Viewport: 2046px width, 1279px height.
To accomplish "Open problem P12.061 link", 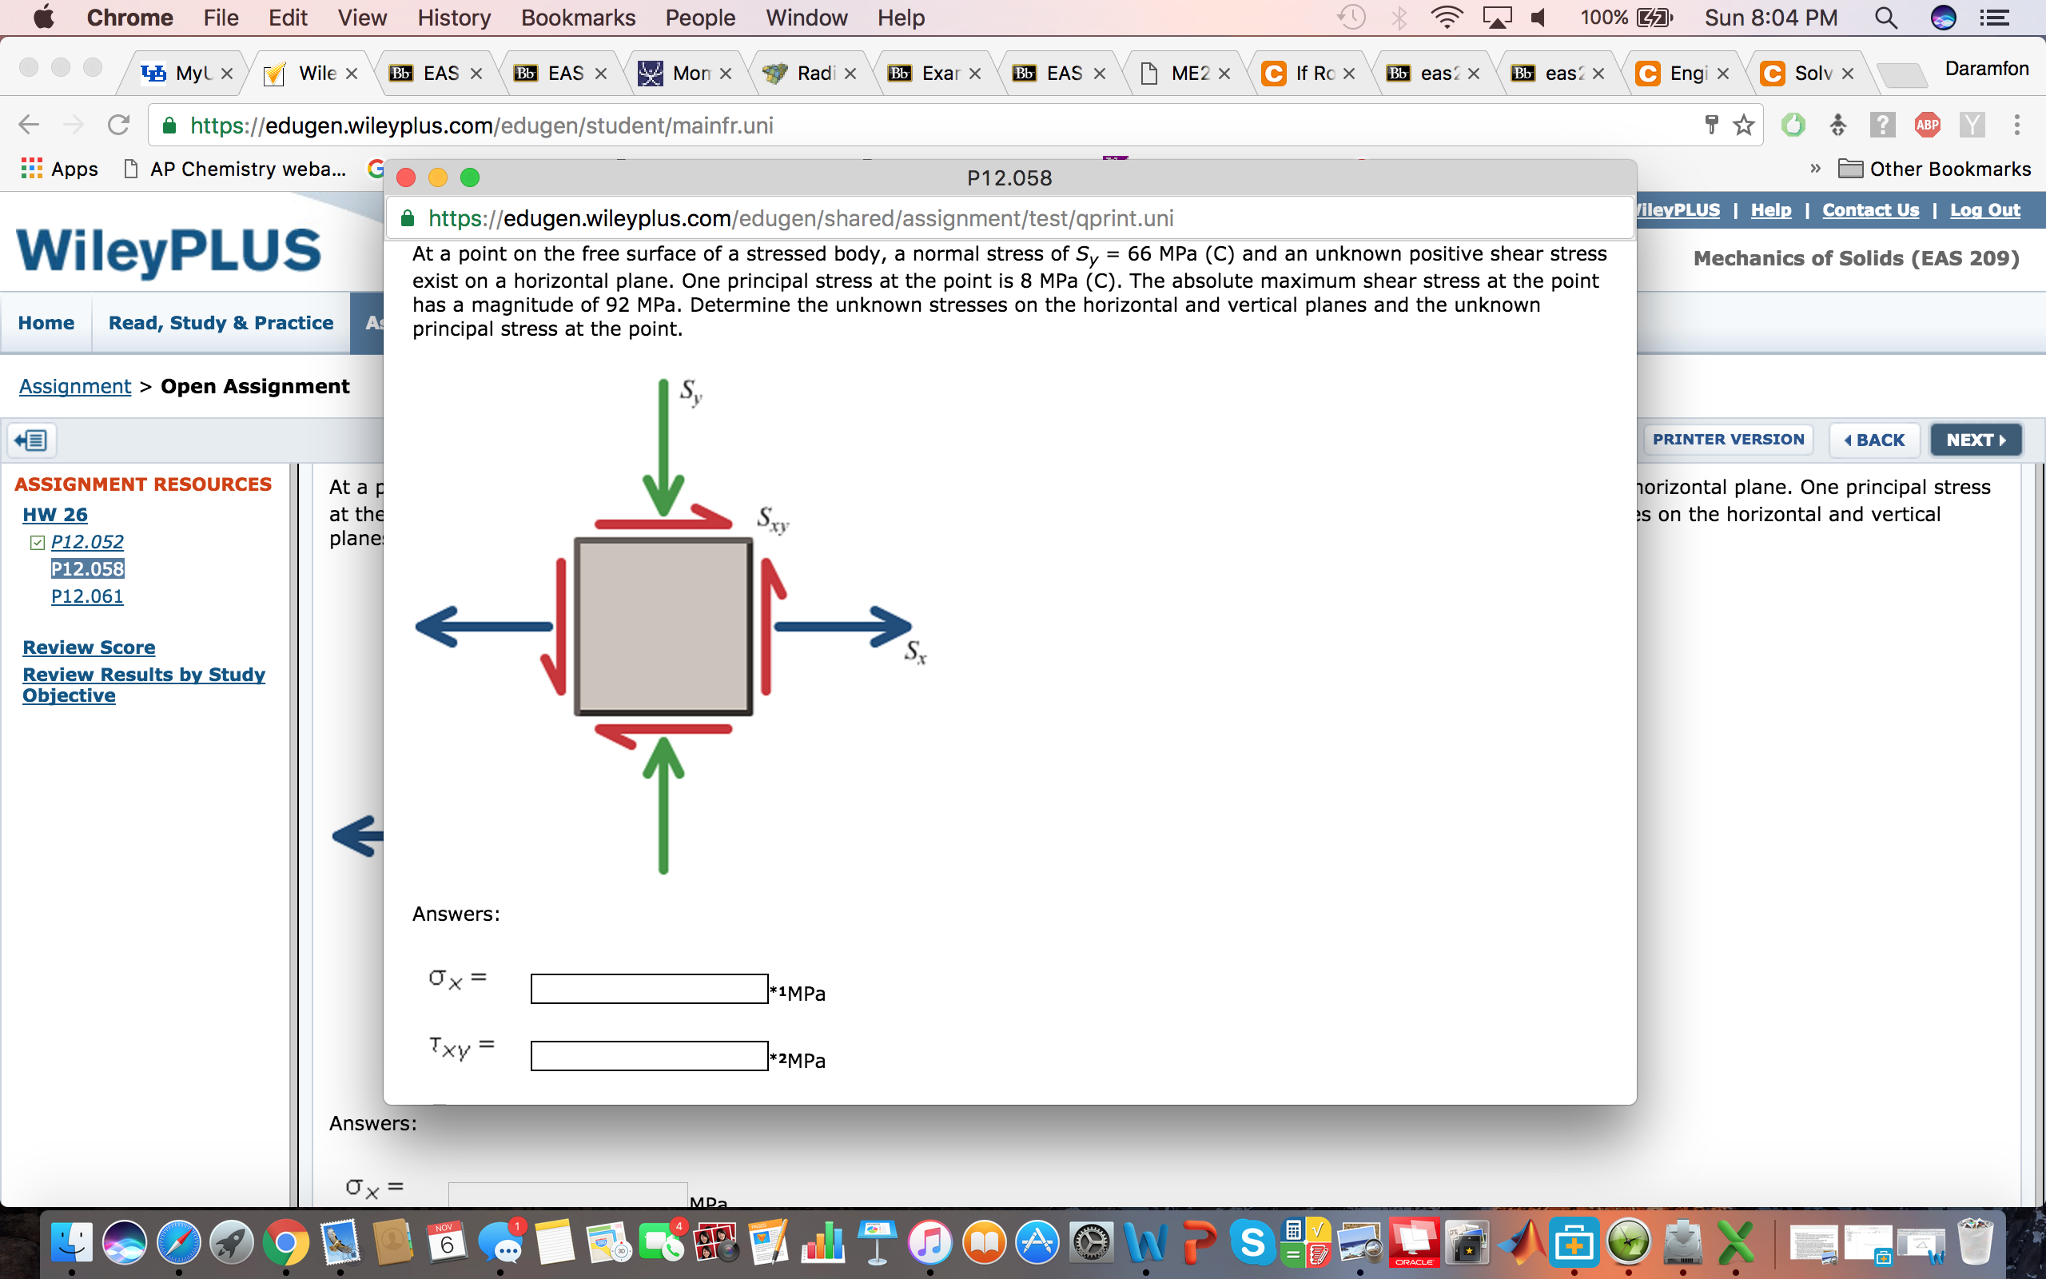I will pyautogui.click(x=87, y=596).
